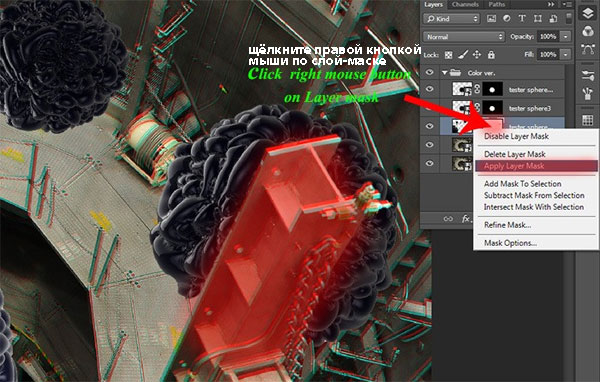Click the Layers dock icon in right strip
600x382 pixels.
coord(587,13)
